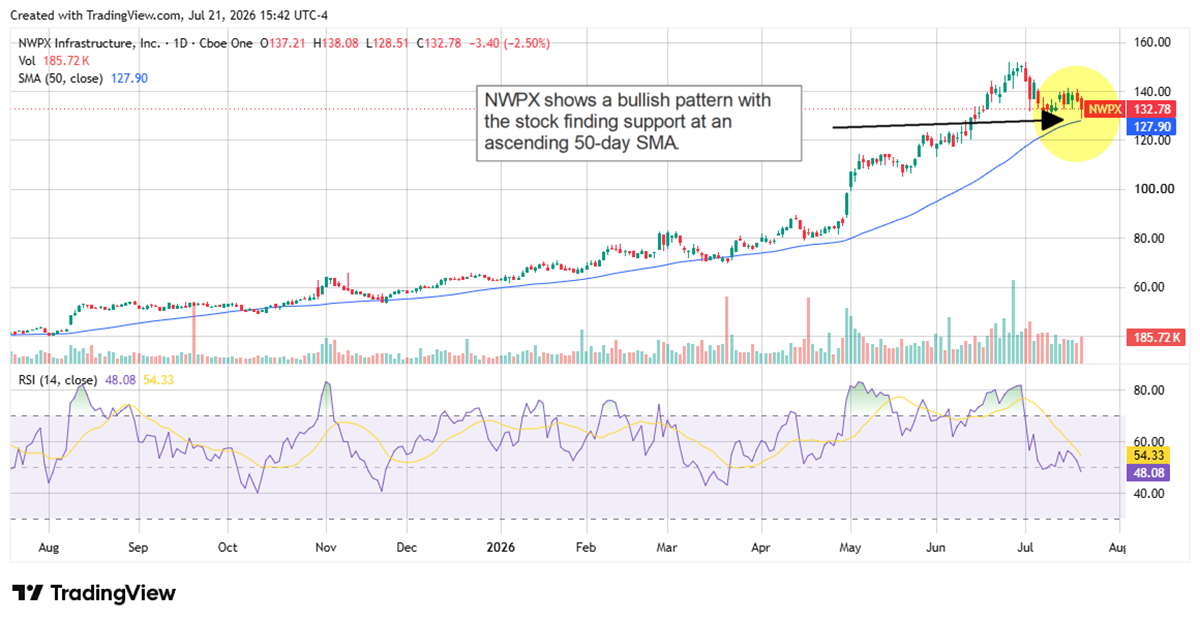
Task: Click the Mar label on time axis
Action: 666,548
